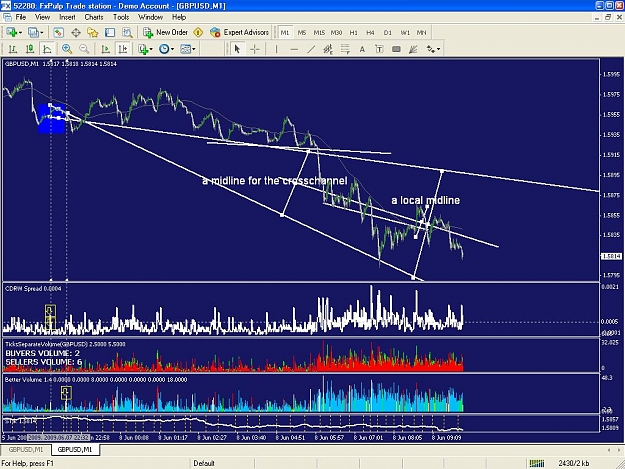
Task: Toggle the Terminal panel icon
Action: [110, 33]
